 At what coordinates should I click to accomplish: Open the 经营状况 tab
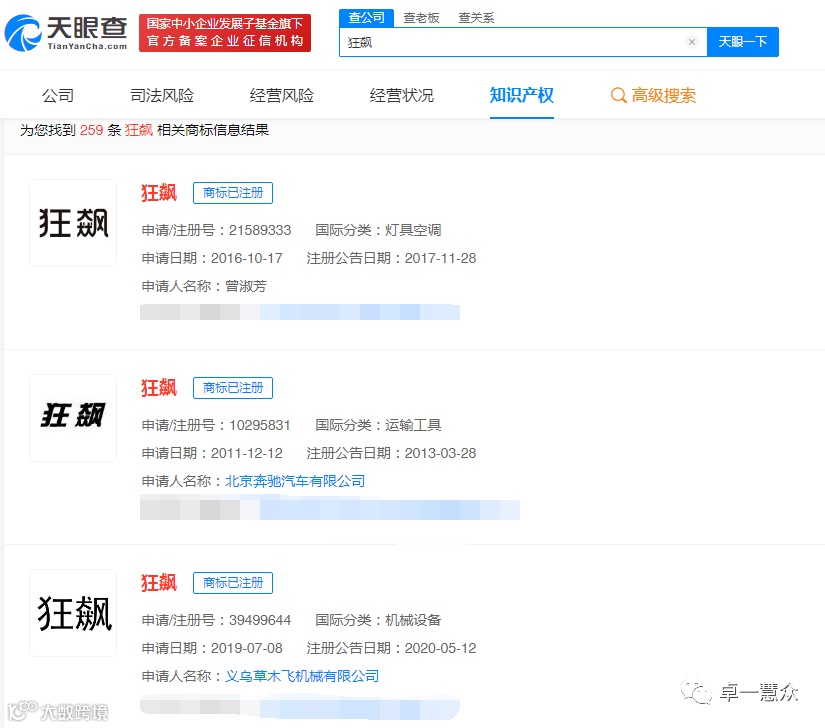click(x=401, y=96)
